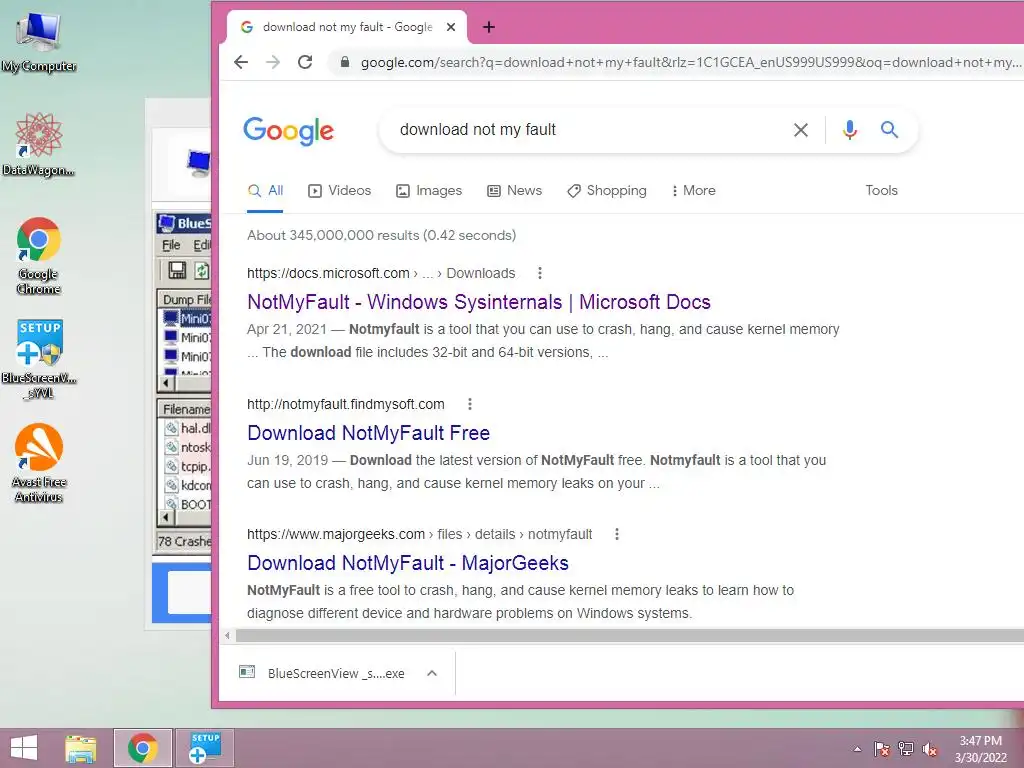Open the Windows Start button
Screen dimensions: 1024x768
pos(24,748)
